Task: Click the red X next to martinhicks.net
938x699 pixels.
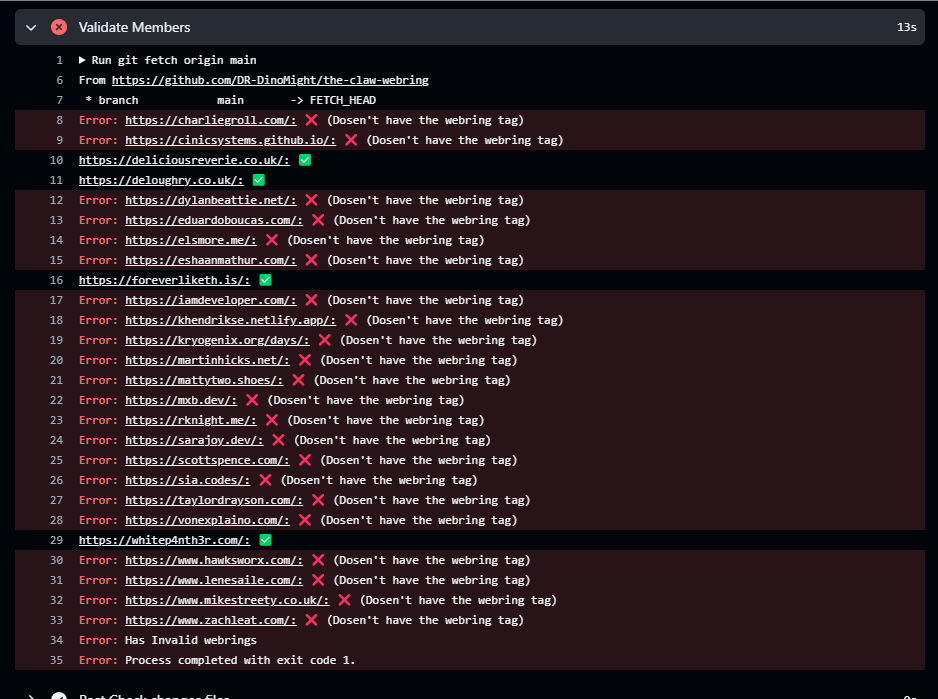Action: pos(305,360)
